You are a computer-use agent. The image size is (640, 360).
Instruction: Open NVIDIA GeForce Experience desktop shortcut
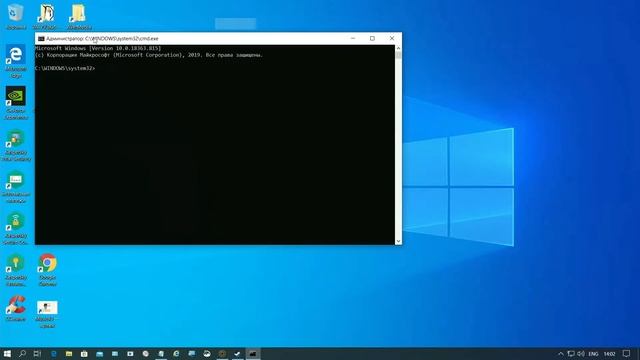coord(16,102)
